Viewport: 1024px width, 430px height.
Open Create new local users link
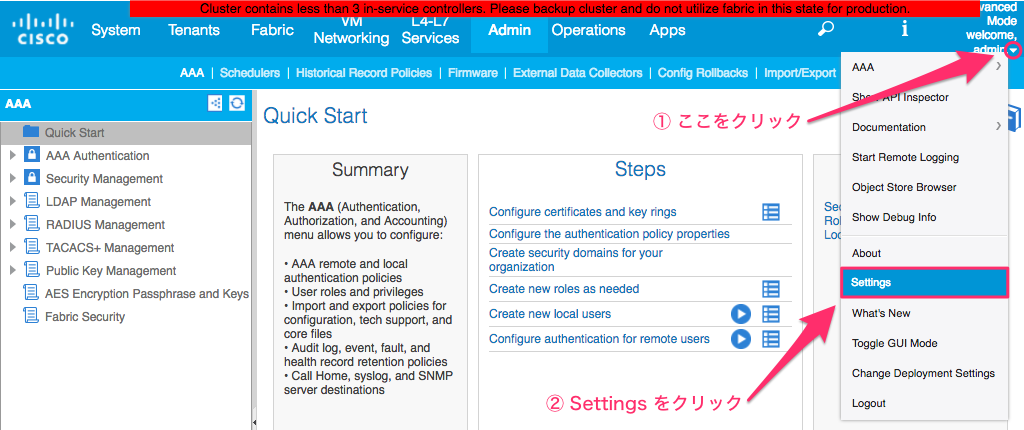(x=550, y=314)
